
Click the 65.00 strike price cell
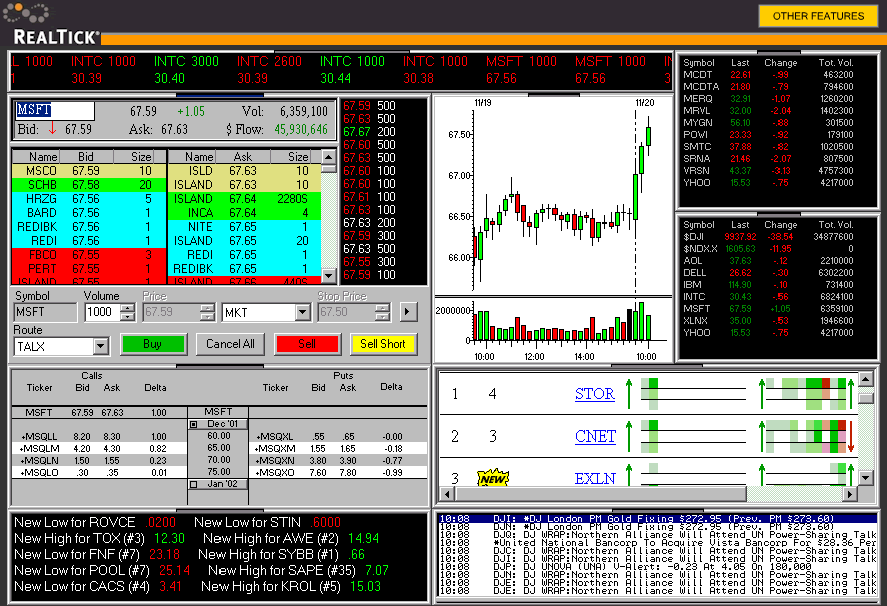218,448
